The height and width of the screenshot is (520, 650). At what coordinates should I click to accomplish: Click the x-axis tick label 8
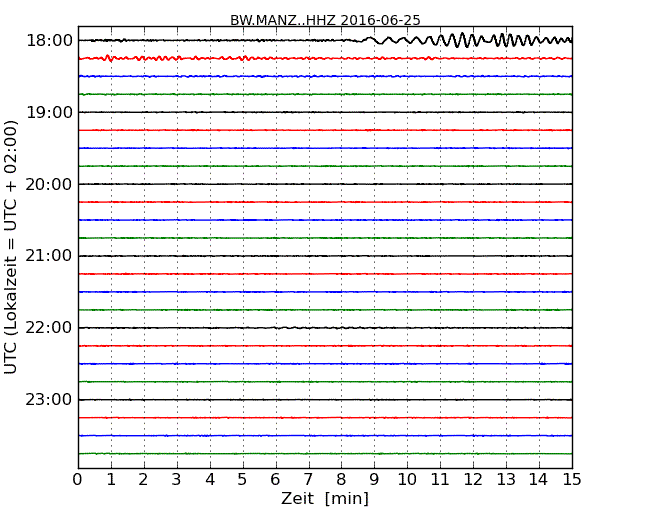(341, 480)
